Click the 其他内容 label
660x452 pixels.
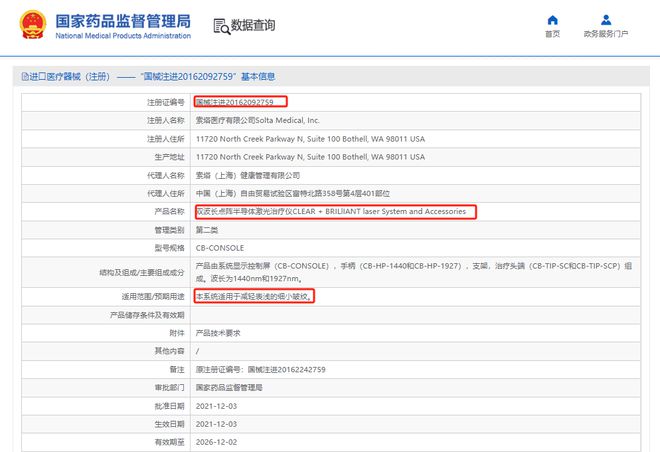coord(170,351)
